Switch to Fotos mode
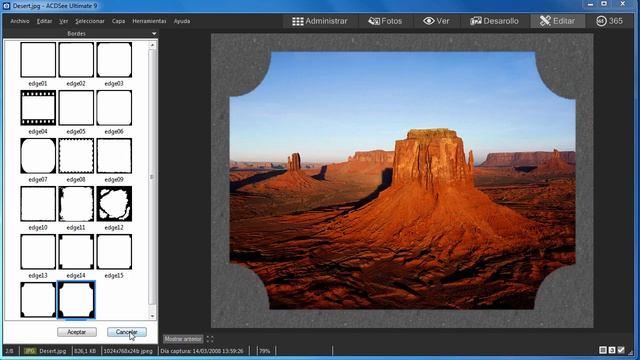 click(385, 21)
